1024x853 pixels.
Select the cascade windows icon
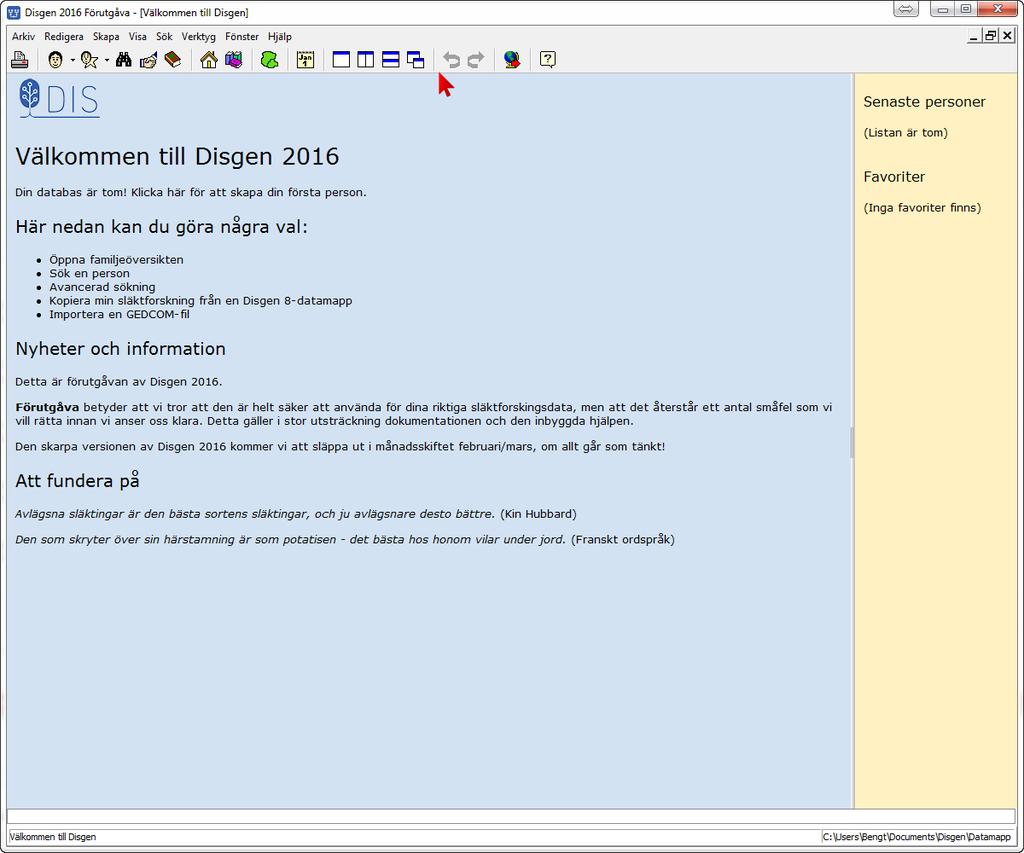click(x=415, y=60)
